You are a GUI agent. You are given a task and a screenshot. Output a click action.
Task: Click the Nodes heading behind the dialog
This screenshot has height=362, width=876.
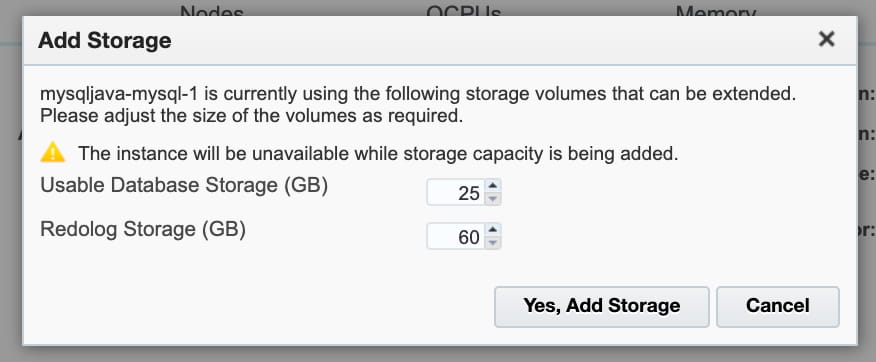click(212, 10)
